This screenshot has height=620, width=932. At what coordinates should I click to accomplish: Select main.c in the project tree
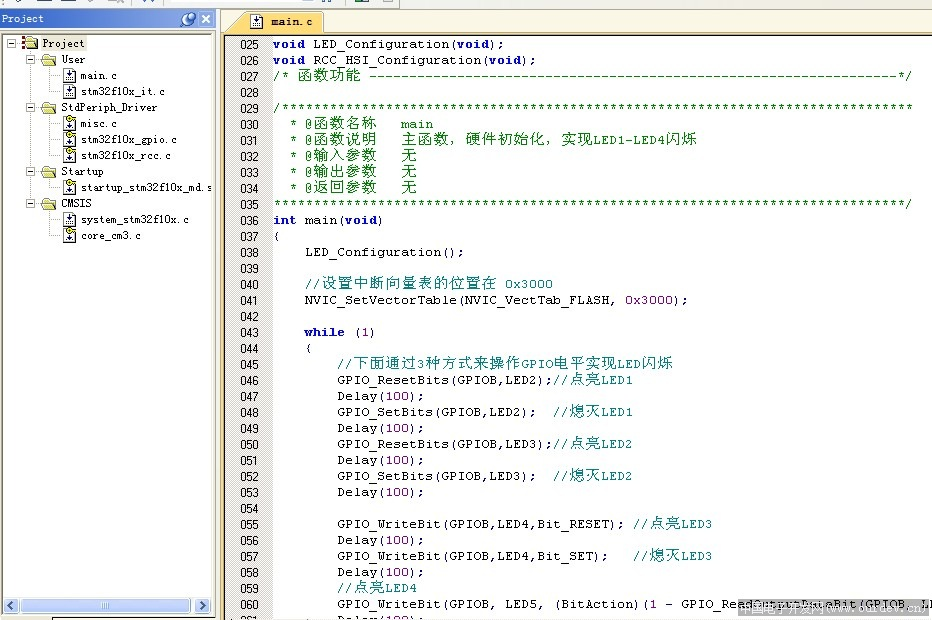pos(99,75)
